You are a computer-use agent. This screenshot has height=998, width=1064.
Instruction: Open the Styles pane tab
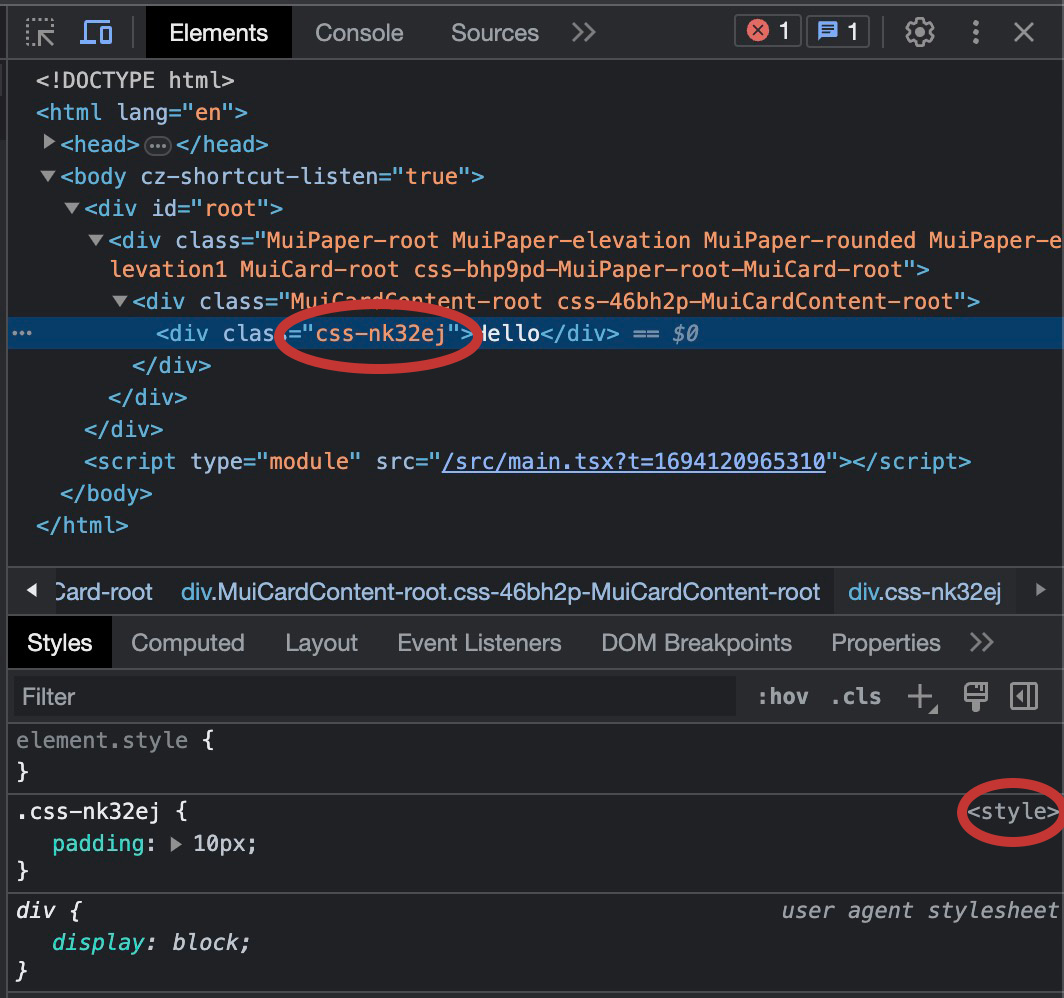click(x=60, y=642)
